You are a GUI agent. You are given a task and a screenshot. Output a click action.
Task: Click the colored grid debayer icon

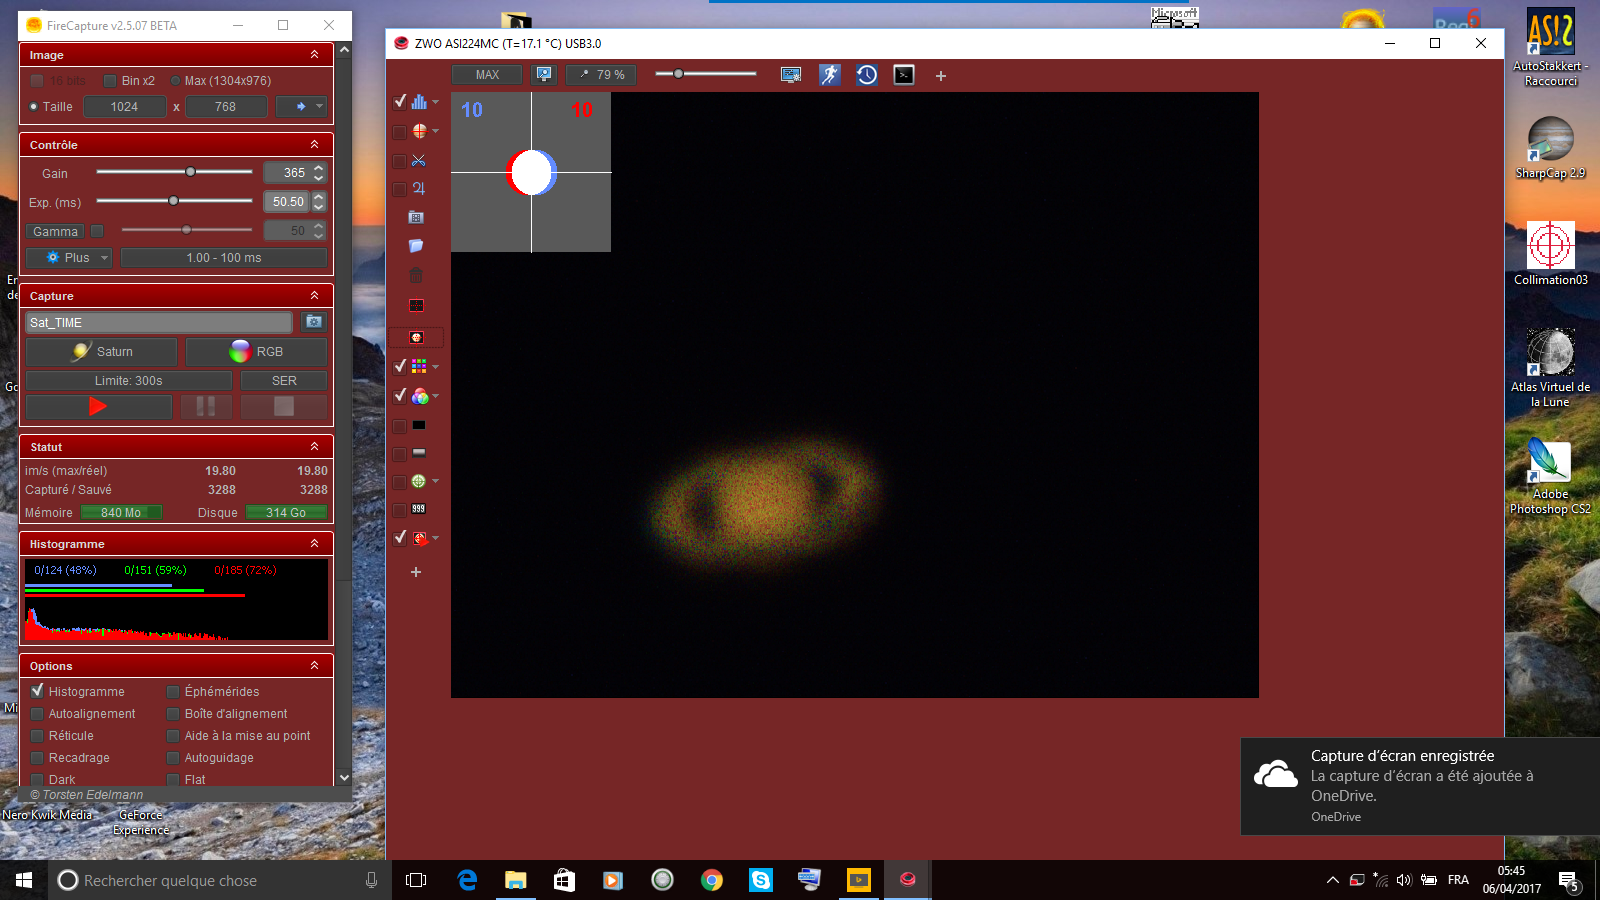point(419,367)
